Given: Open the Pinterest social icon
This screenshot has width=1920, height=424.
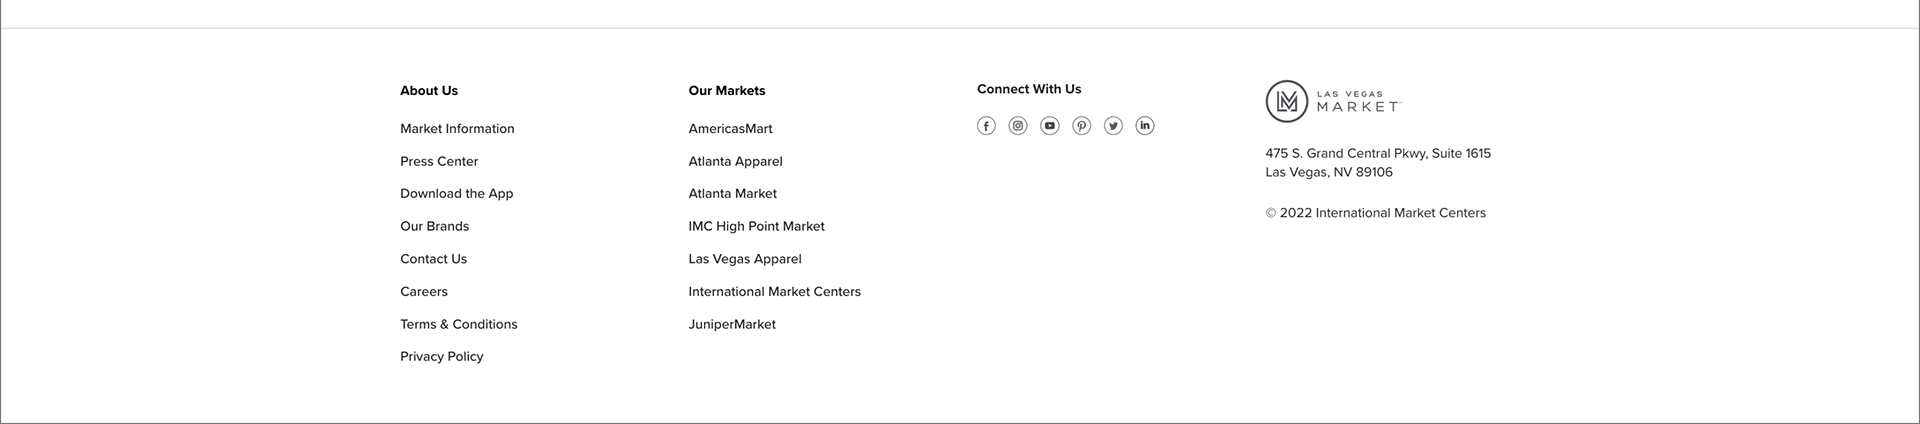Looking at the screenshot, I should (x=1081, y=125).
